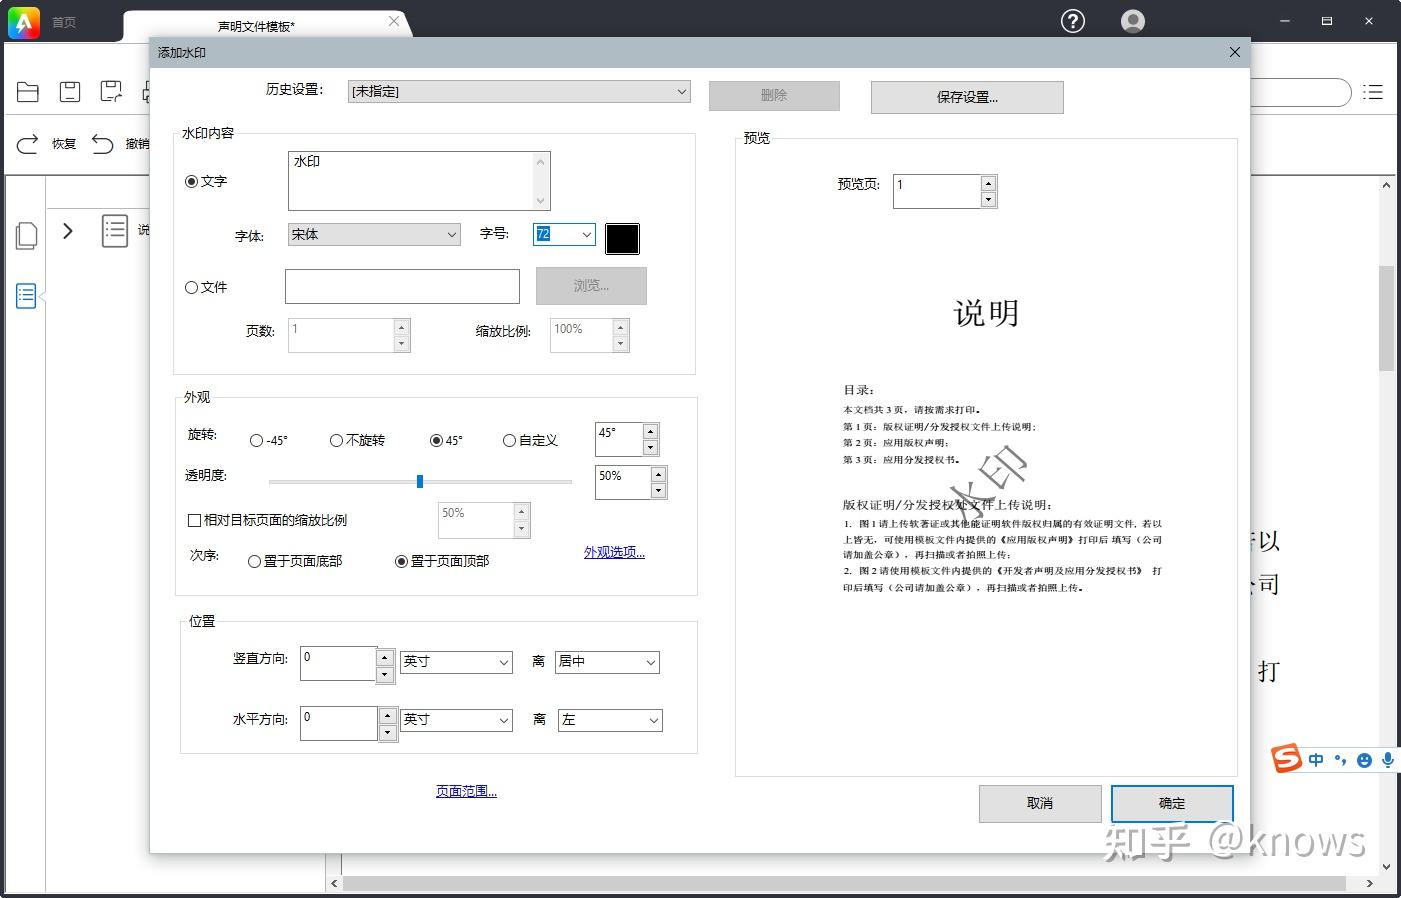Open the 居中 vertical position dropdown
Image resolution: width=1401 pixels, height=898 pixels.
[x=607, y=661]
